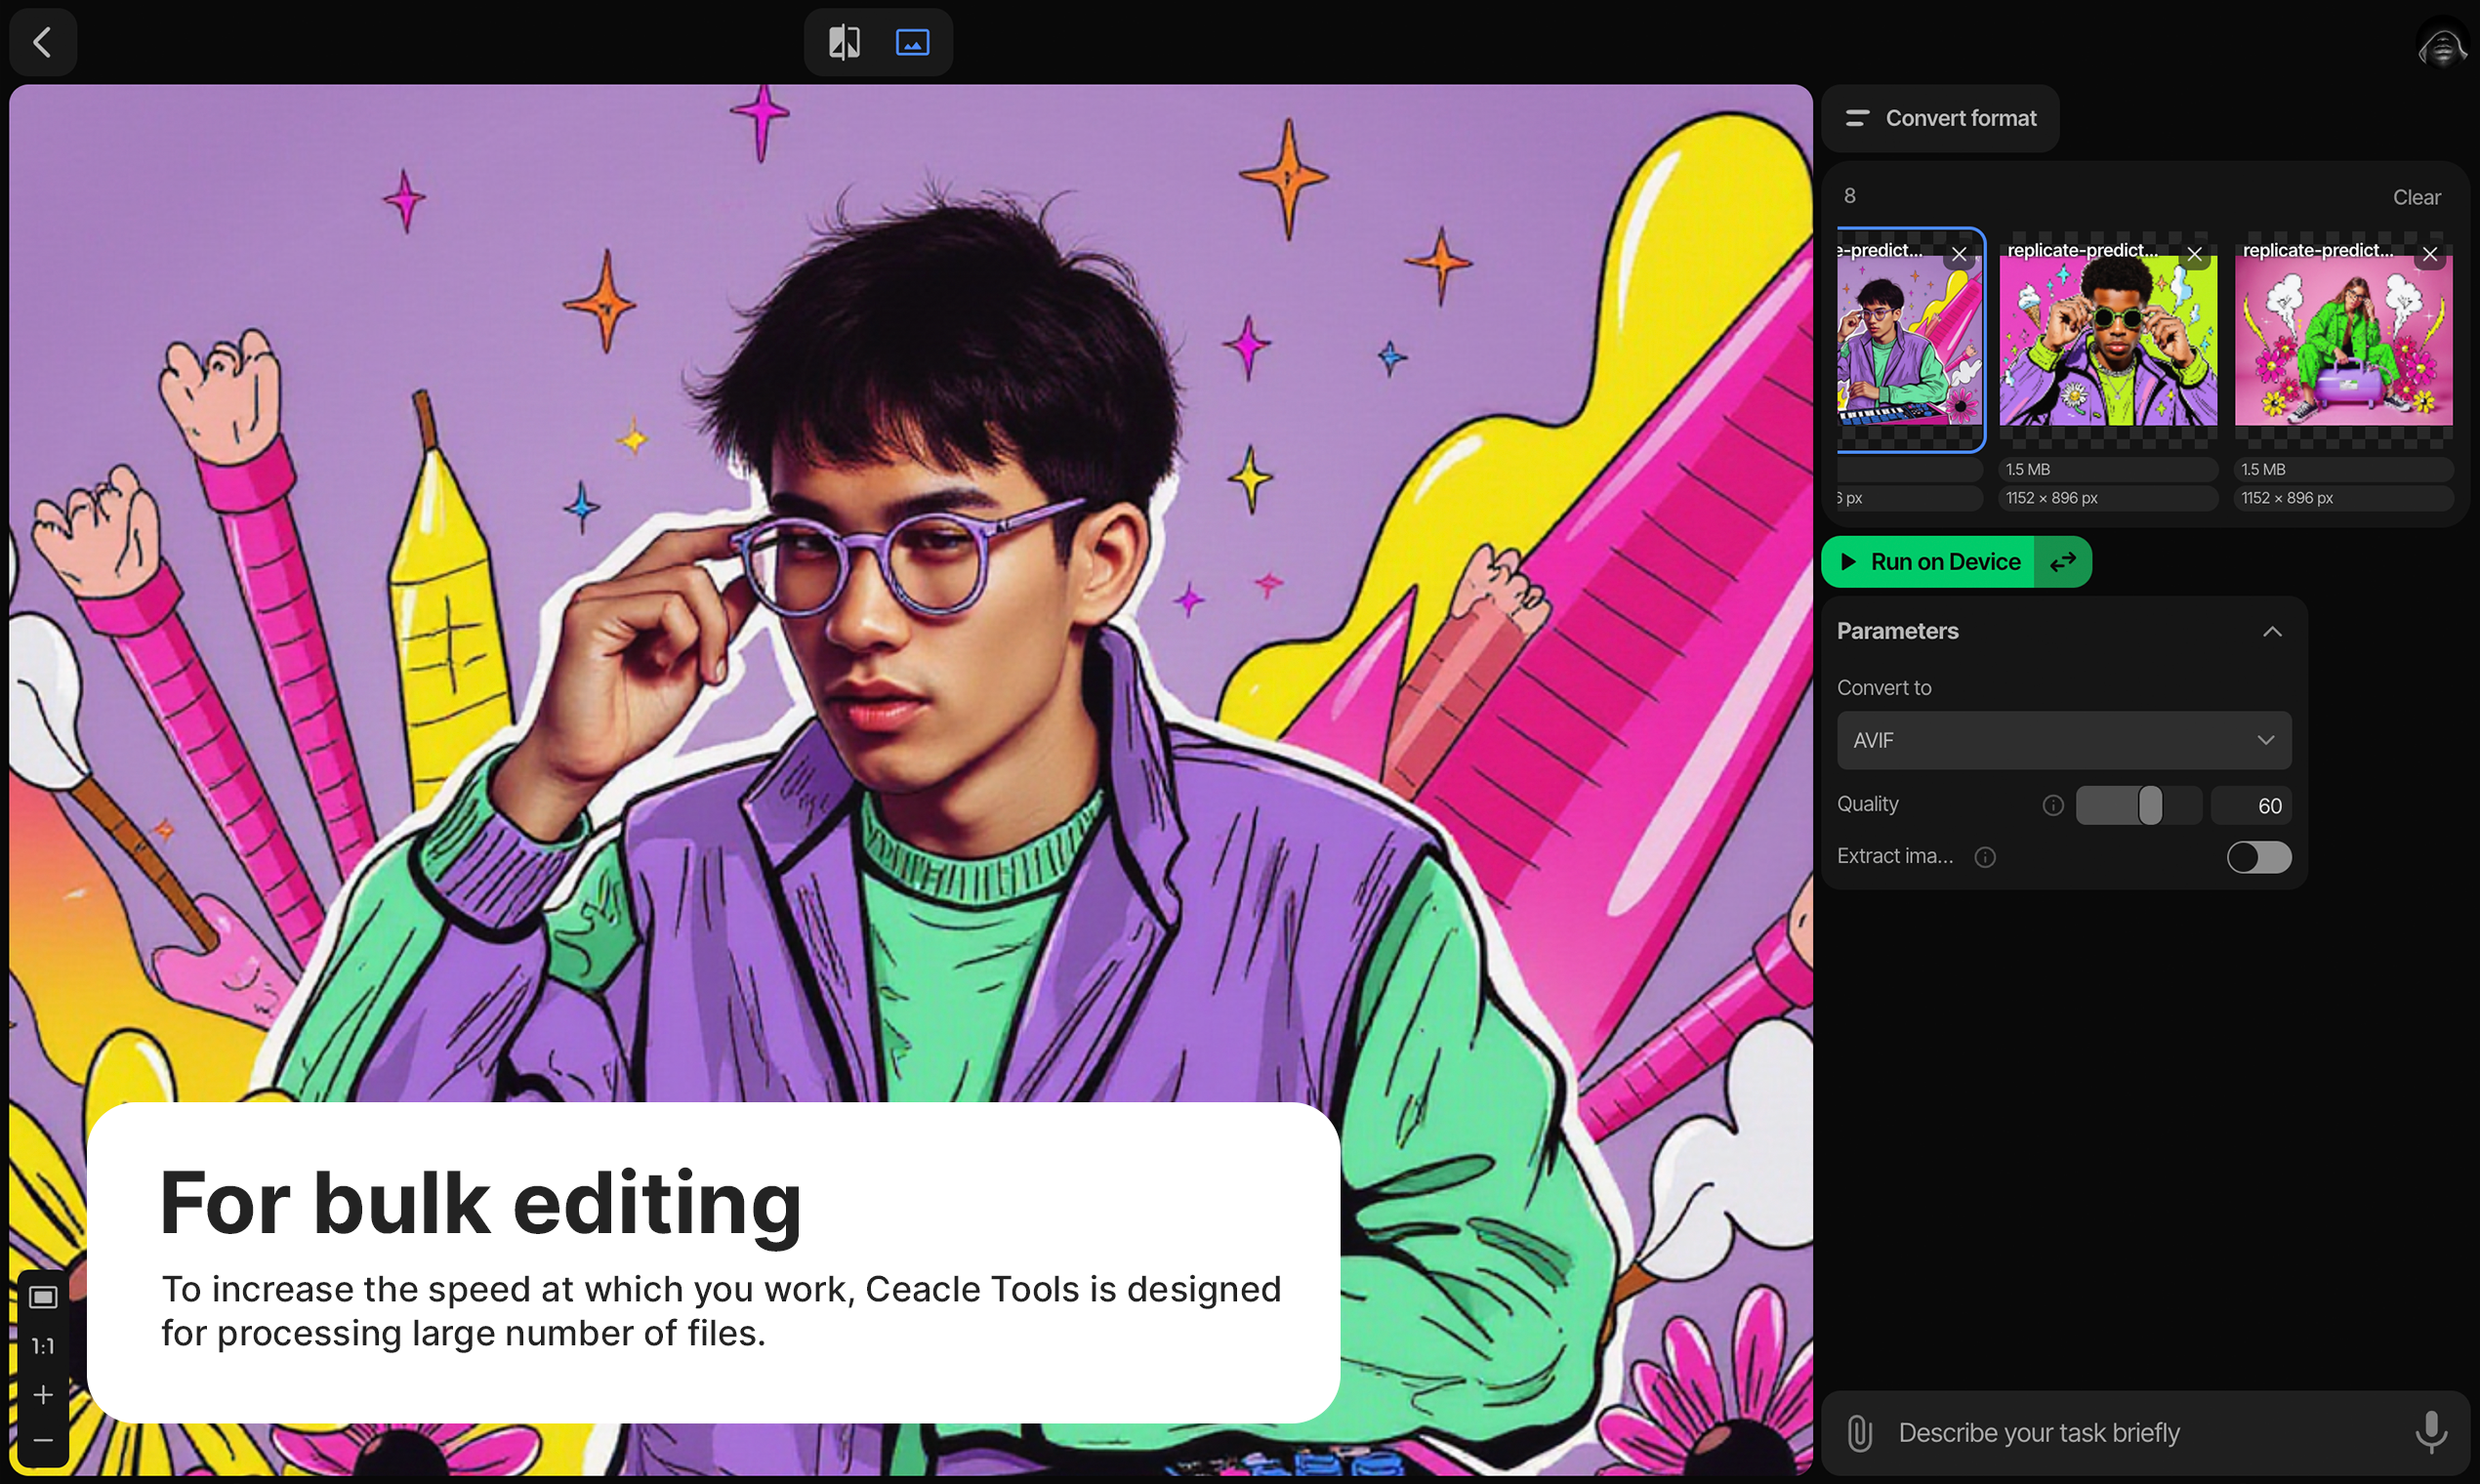Click the Run on Device button

tap(1930, 562)
